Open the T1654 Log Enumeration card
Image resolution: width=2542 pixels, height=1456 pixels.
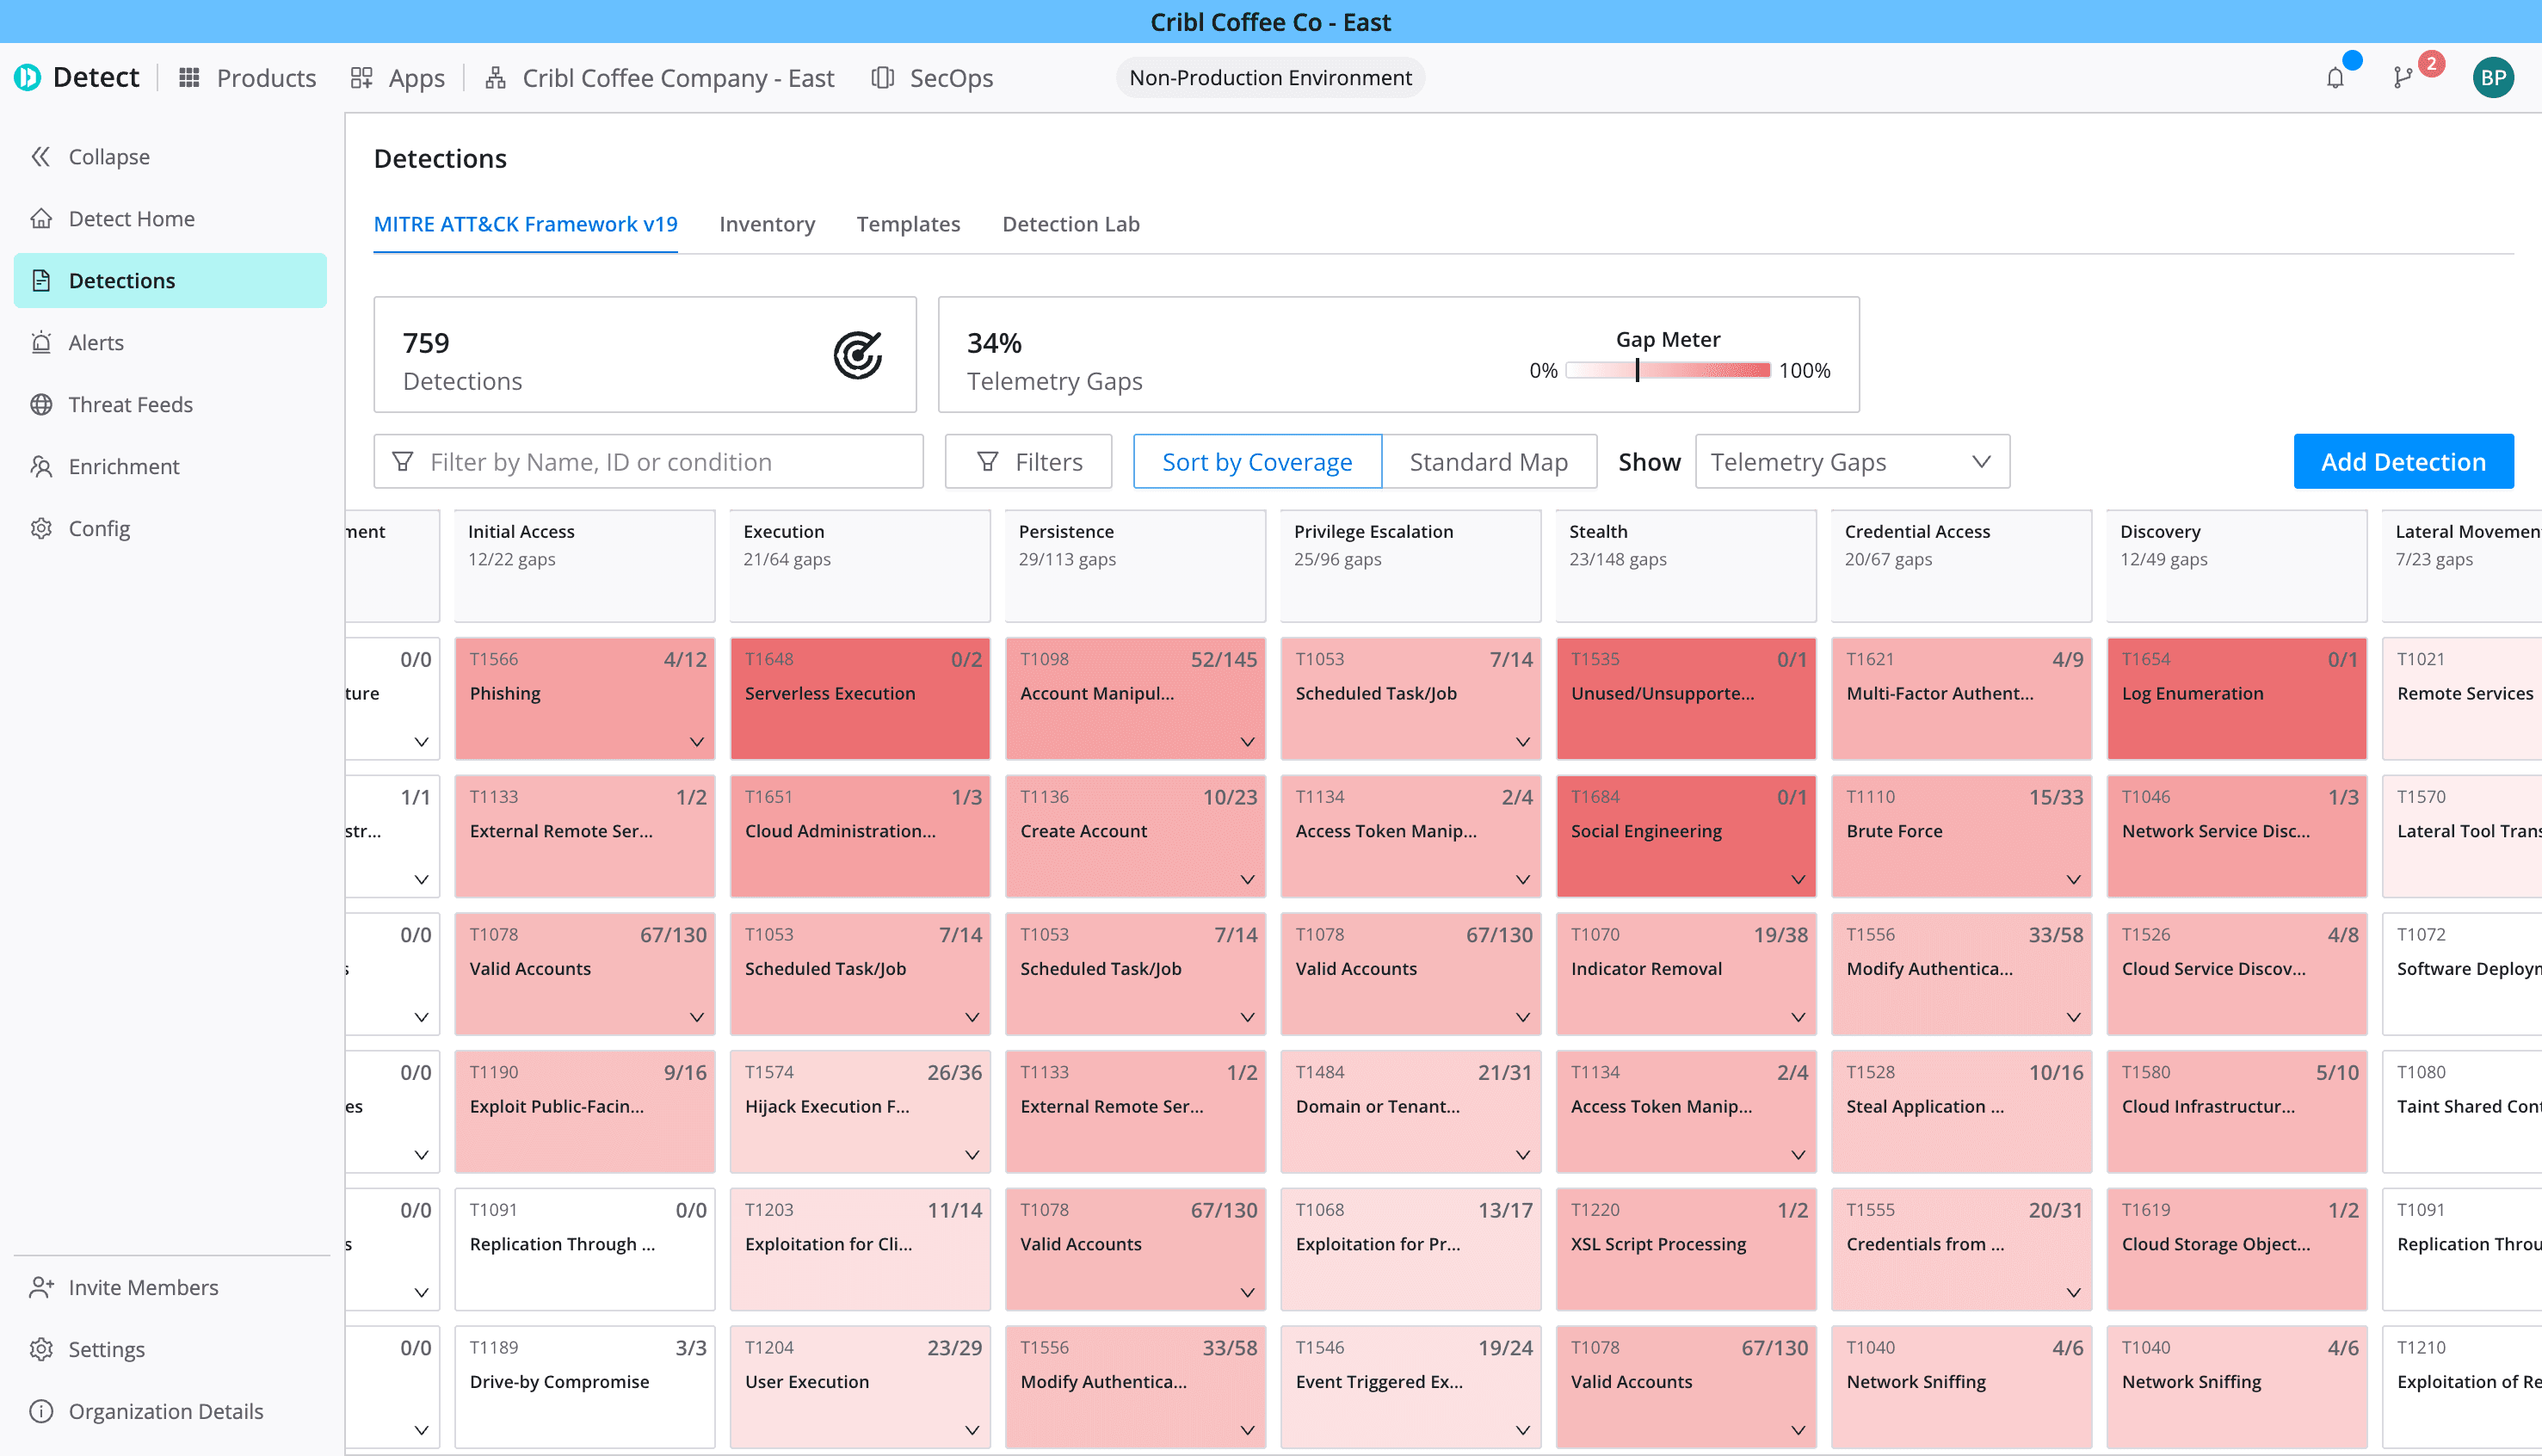pyautogui.click(x=2237, y=698)
